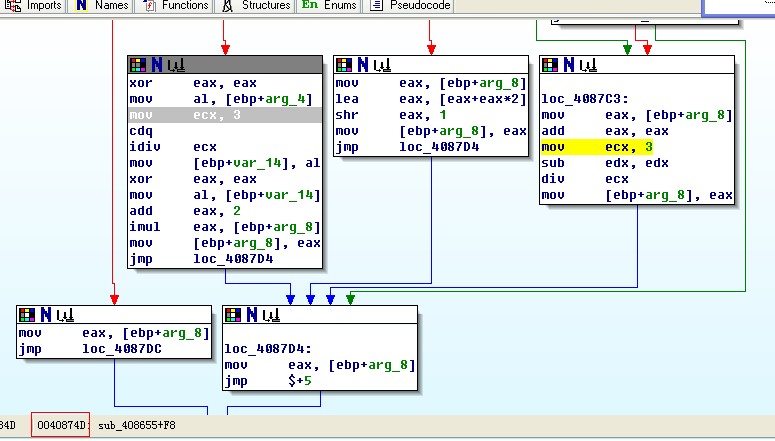Click the graph icon on the loc_4087C3 block
This screenshot has width=775, height=441.
click(x=586, y=65)
